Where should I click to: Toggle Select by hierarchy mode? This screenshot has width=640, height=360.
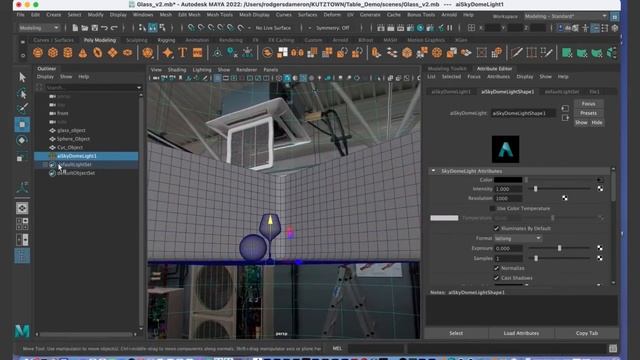coord(142,28)
